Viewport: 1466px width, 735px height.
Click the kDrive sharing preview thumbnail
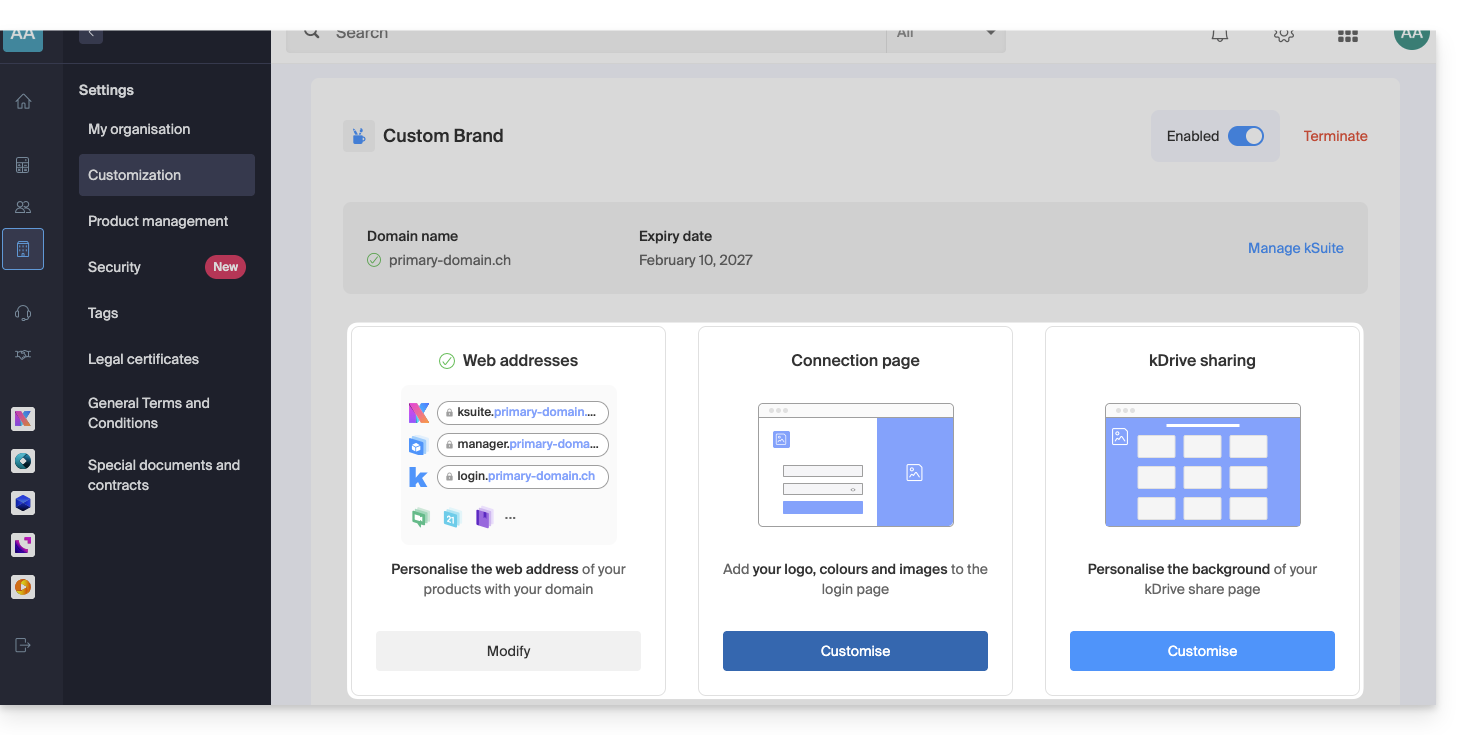pyautogui.click(x=1202, y=465)
